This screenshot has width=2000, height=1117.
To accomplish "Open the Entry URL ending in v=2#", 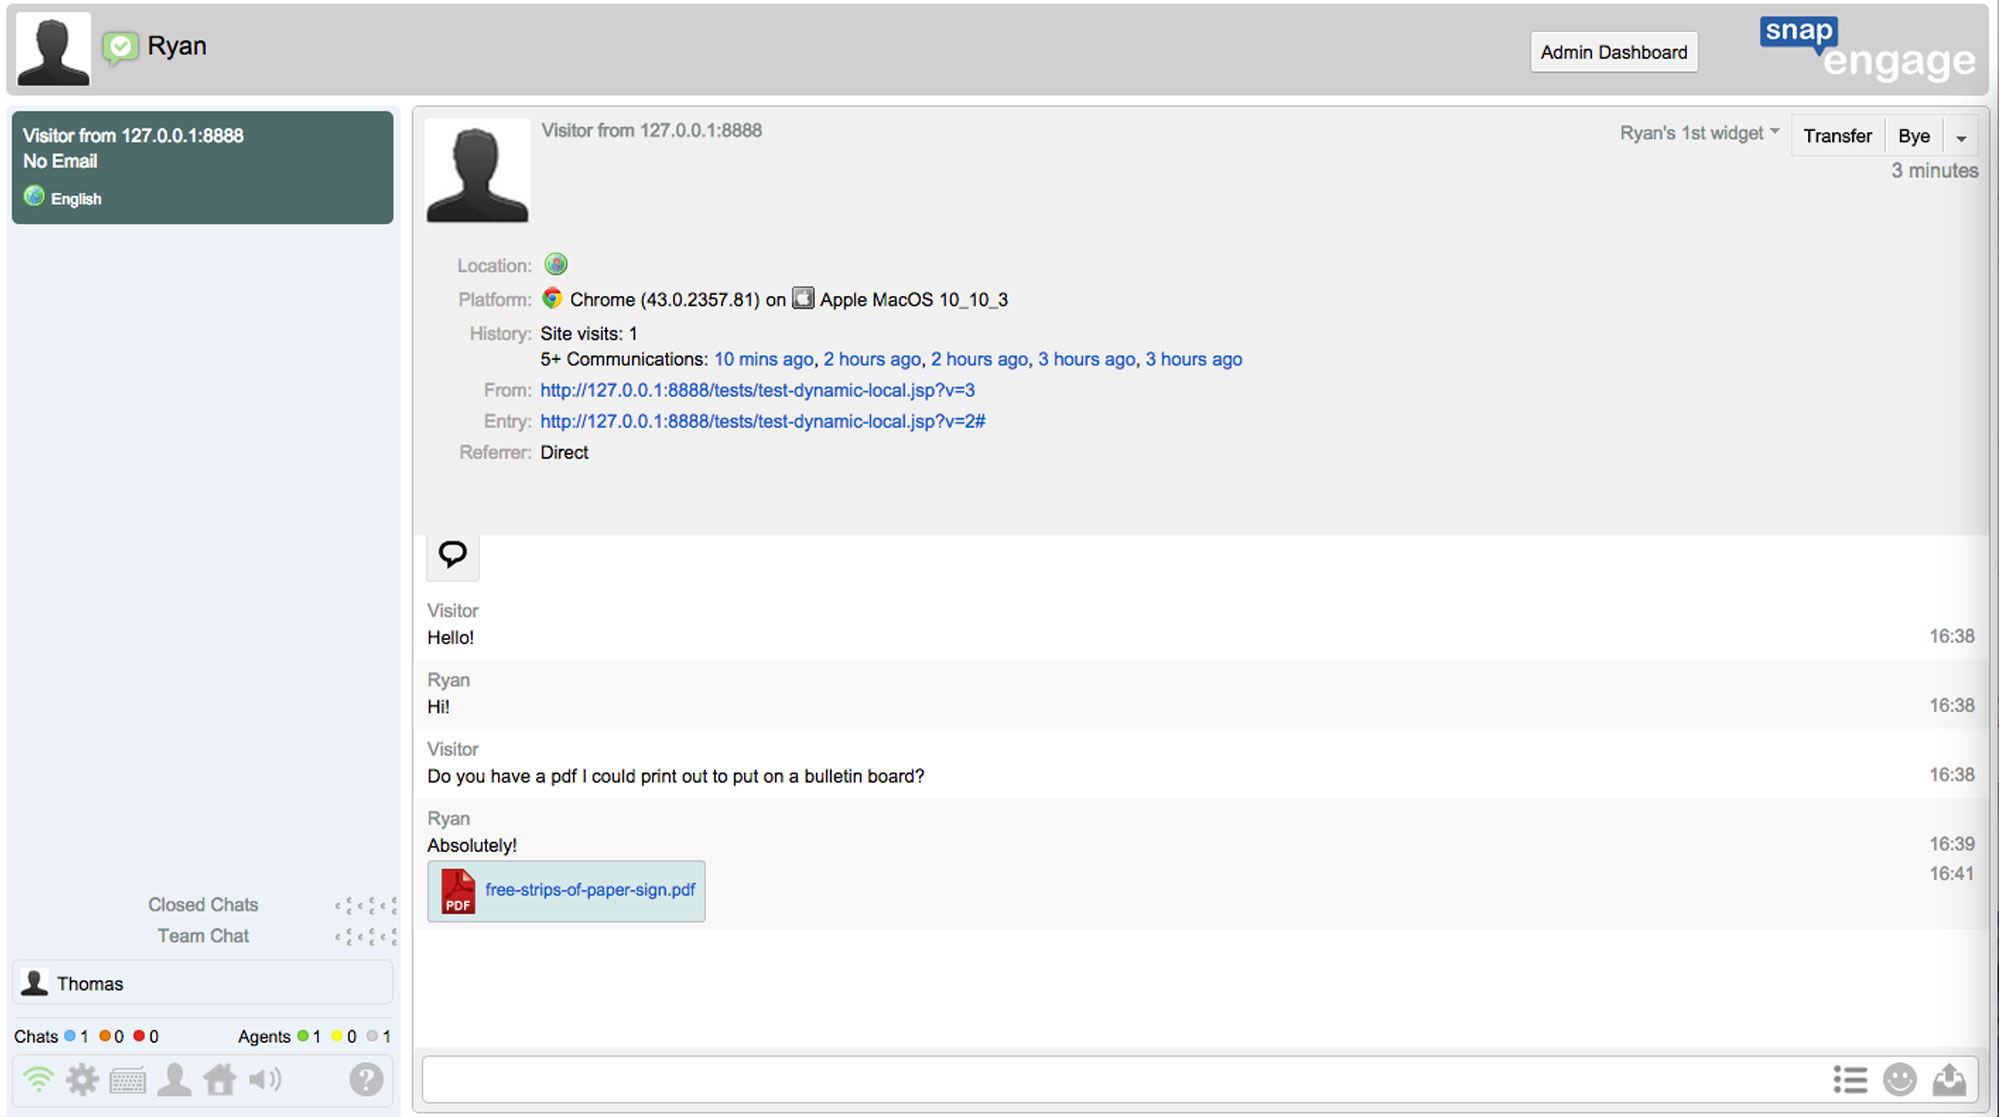I will [x=762, y=421].
